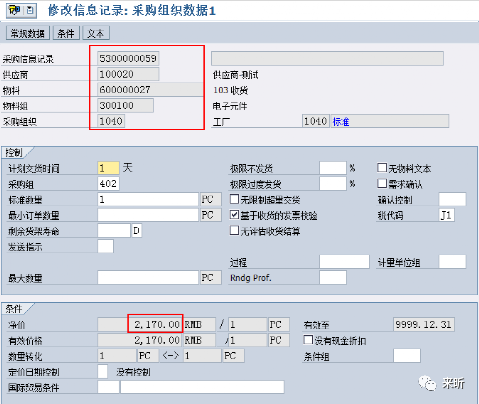The height and width of the screenshot is (404, 479).
Task: Click the 过程 input field
Action: [344, 262]
